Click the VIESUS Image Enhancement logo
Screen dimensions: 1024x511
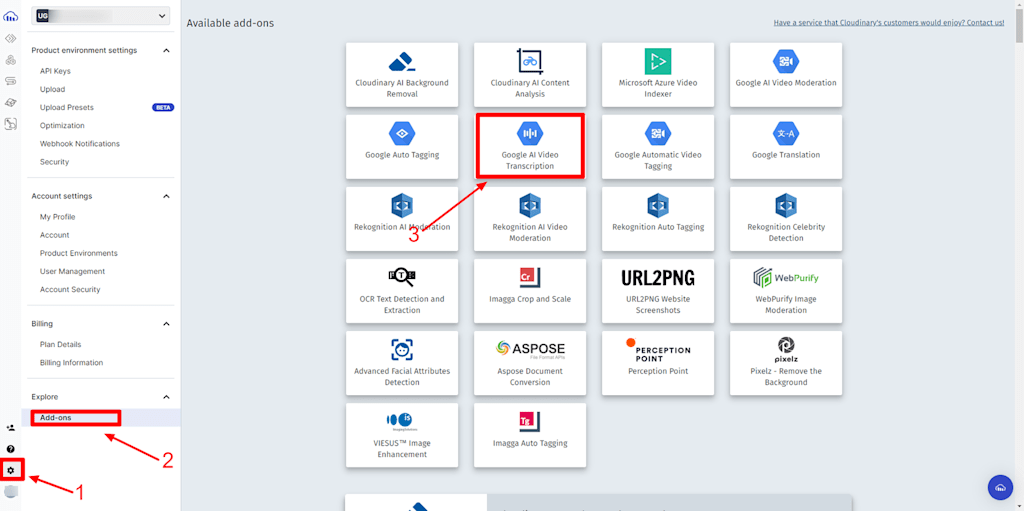(402, 421)
